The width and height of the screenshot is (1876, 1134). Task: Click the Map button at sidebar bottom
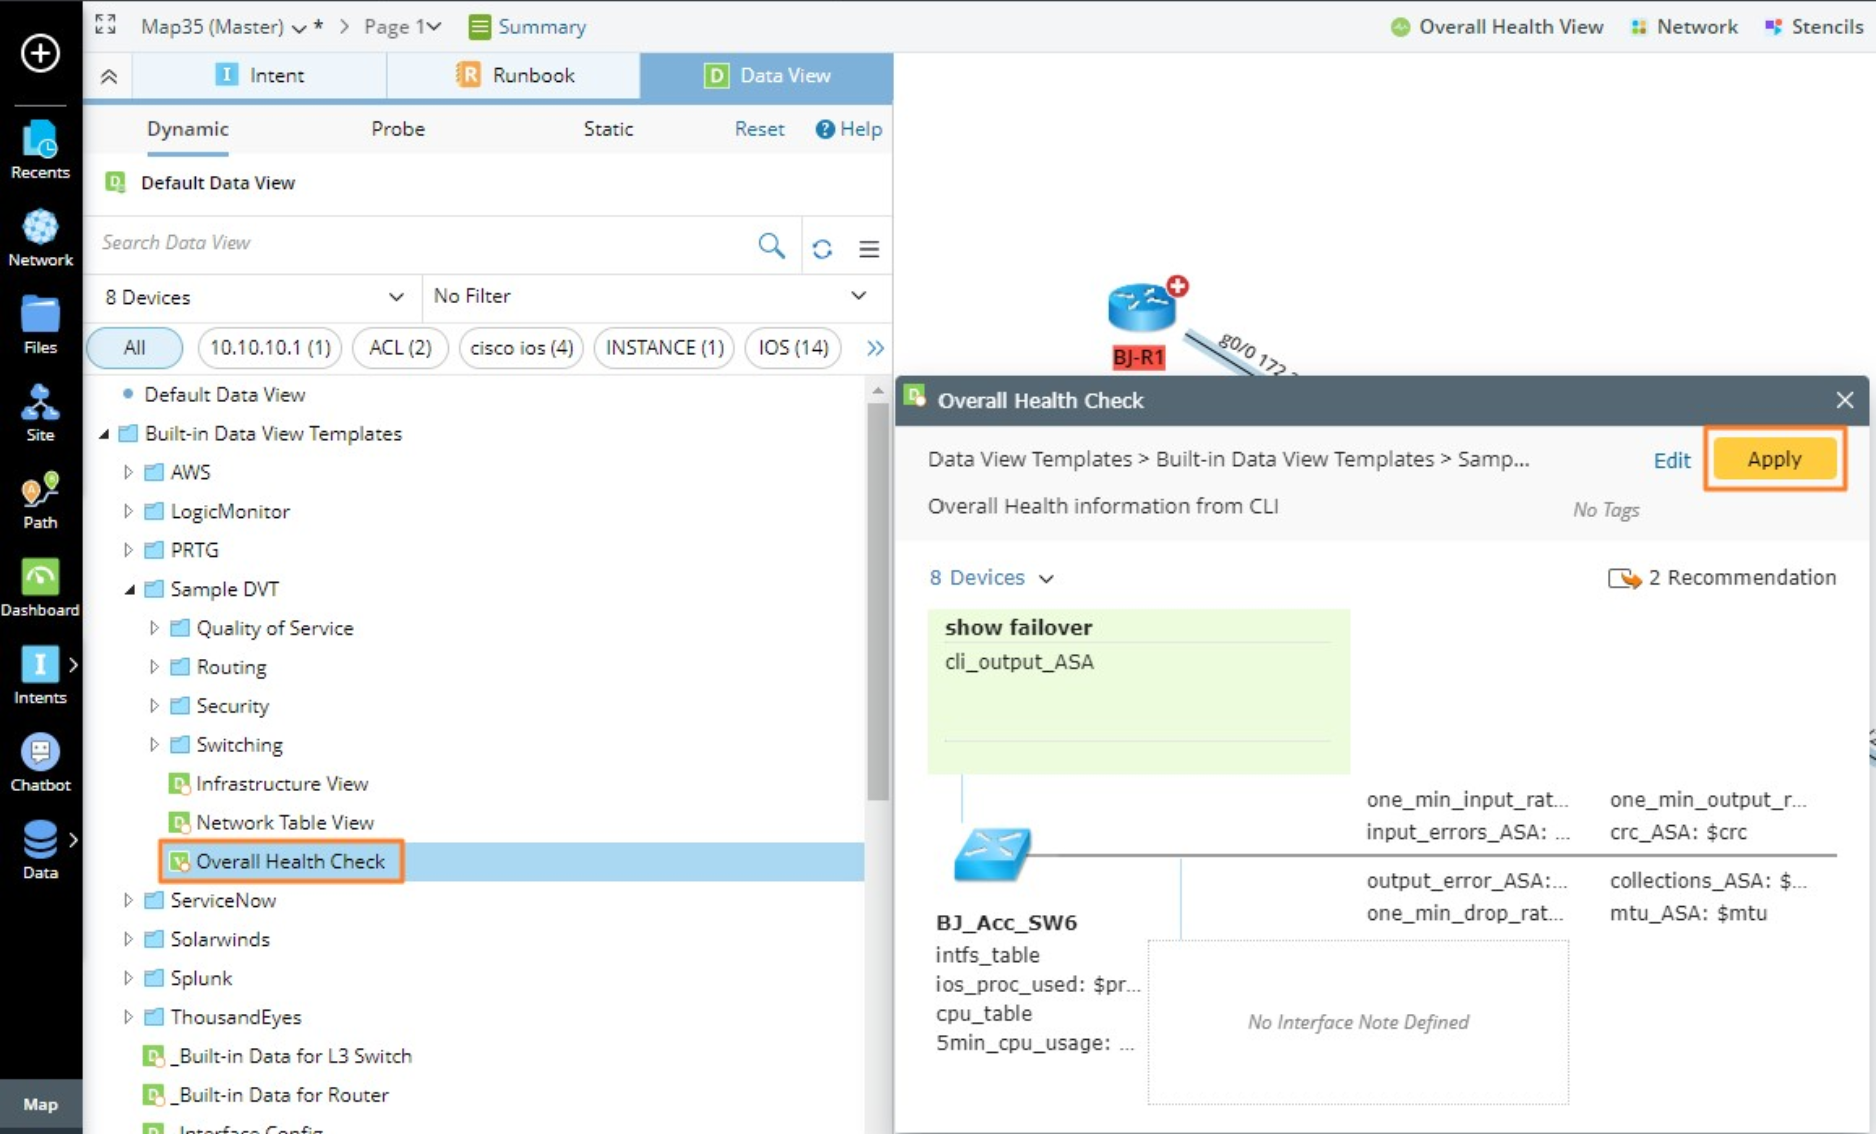coord(41,1105)
